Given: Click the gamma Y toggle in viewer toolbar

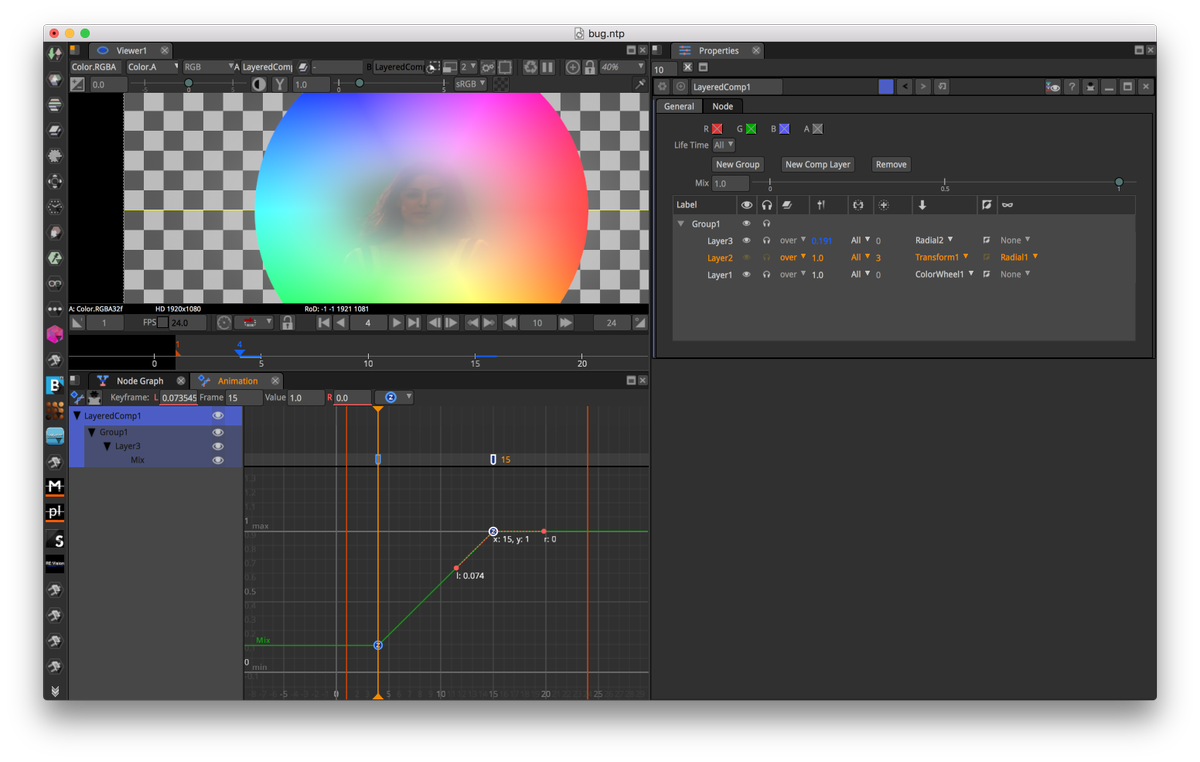Looking at the screenshot, I should [x=280, y=84].
